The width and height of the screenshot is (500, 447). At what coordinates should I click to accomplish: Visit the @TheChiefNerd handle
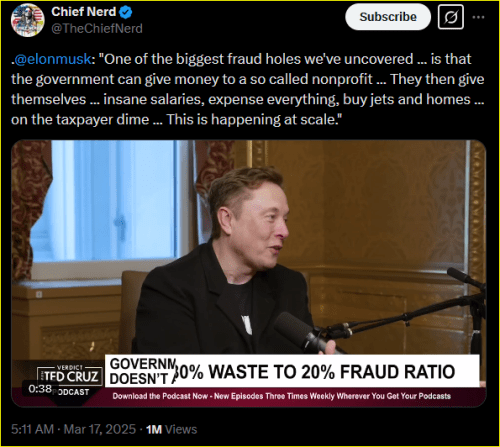point(97,29)
